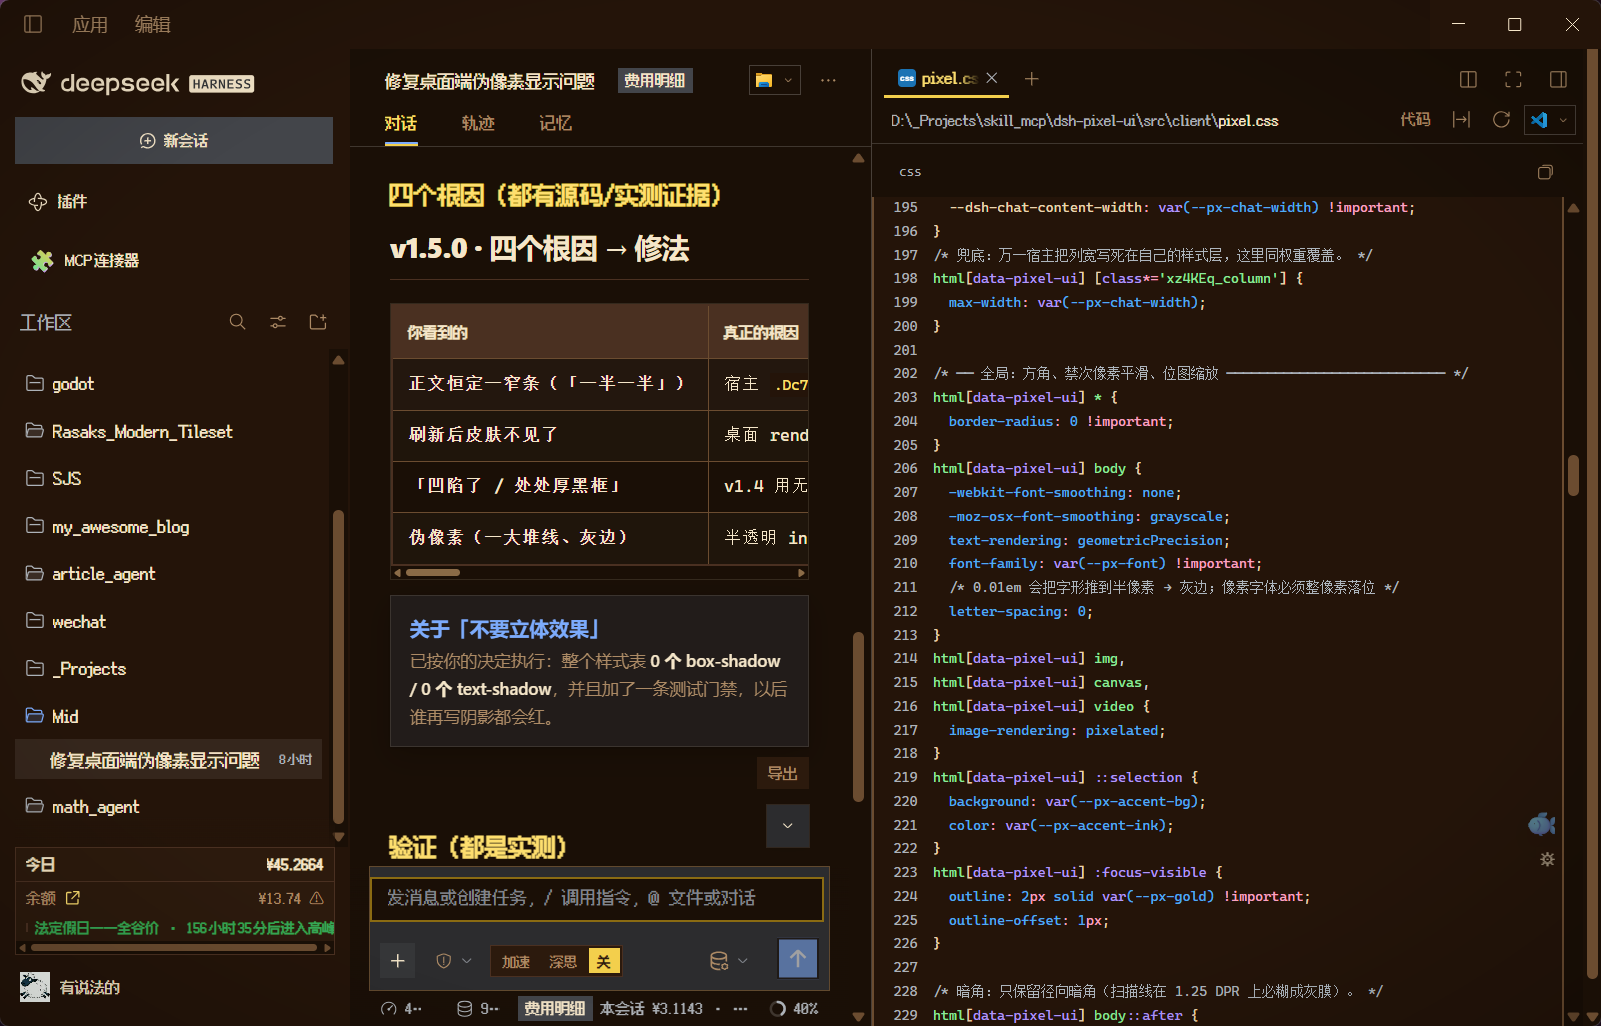Close the pixel.css tab

point(992,78)
